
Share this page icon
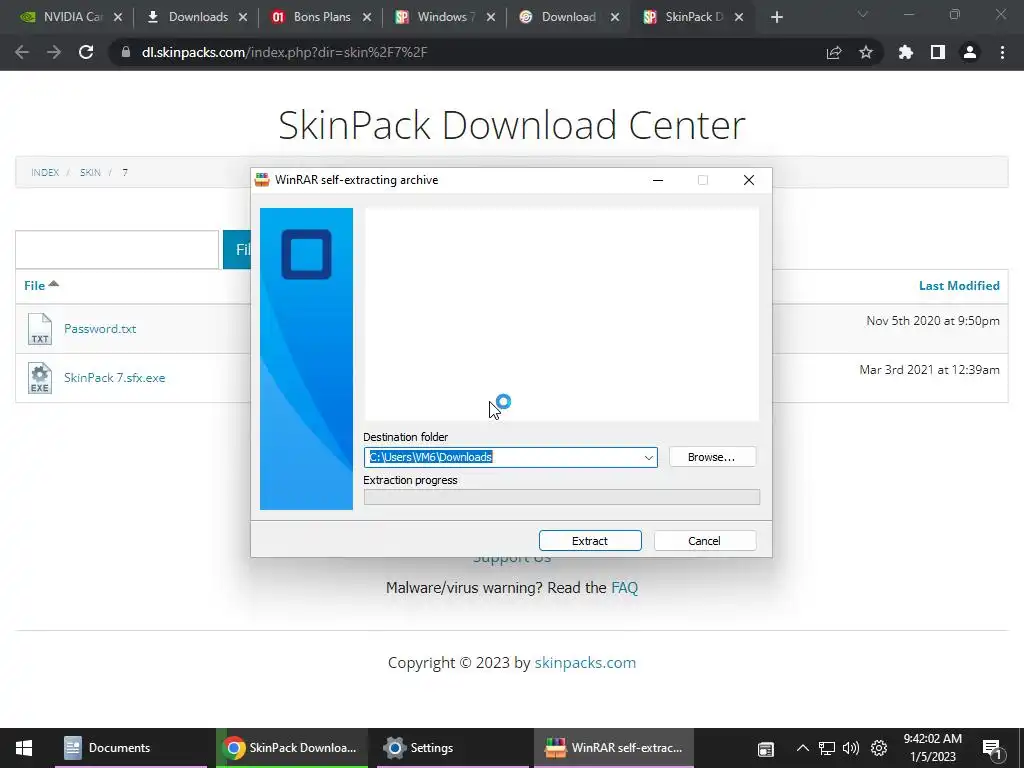tap(834, 52)
